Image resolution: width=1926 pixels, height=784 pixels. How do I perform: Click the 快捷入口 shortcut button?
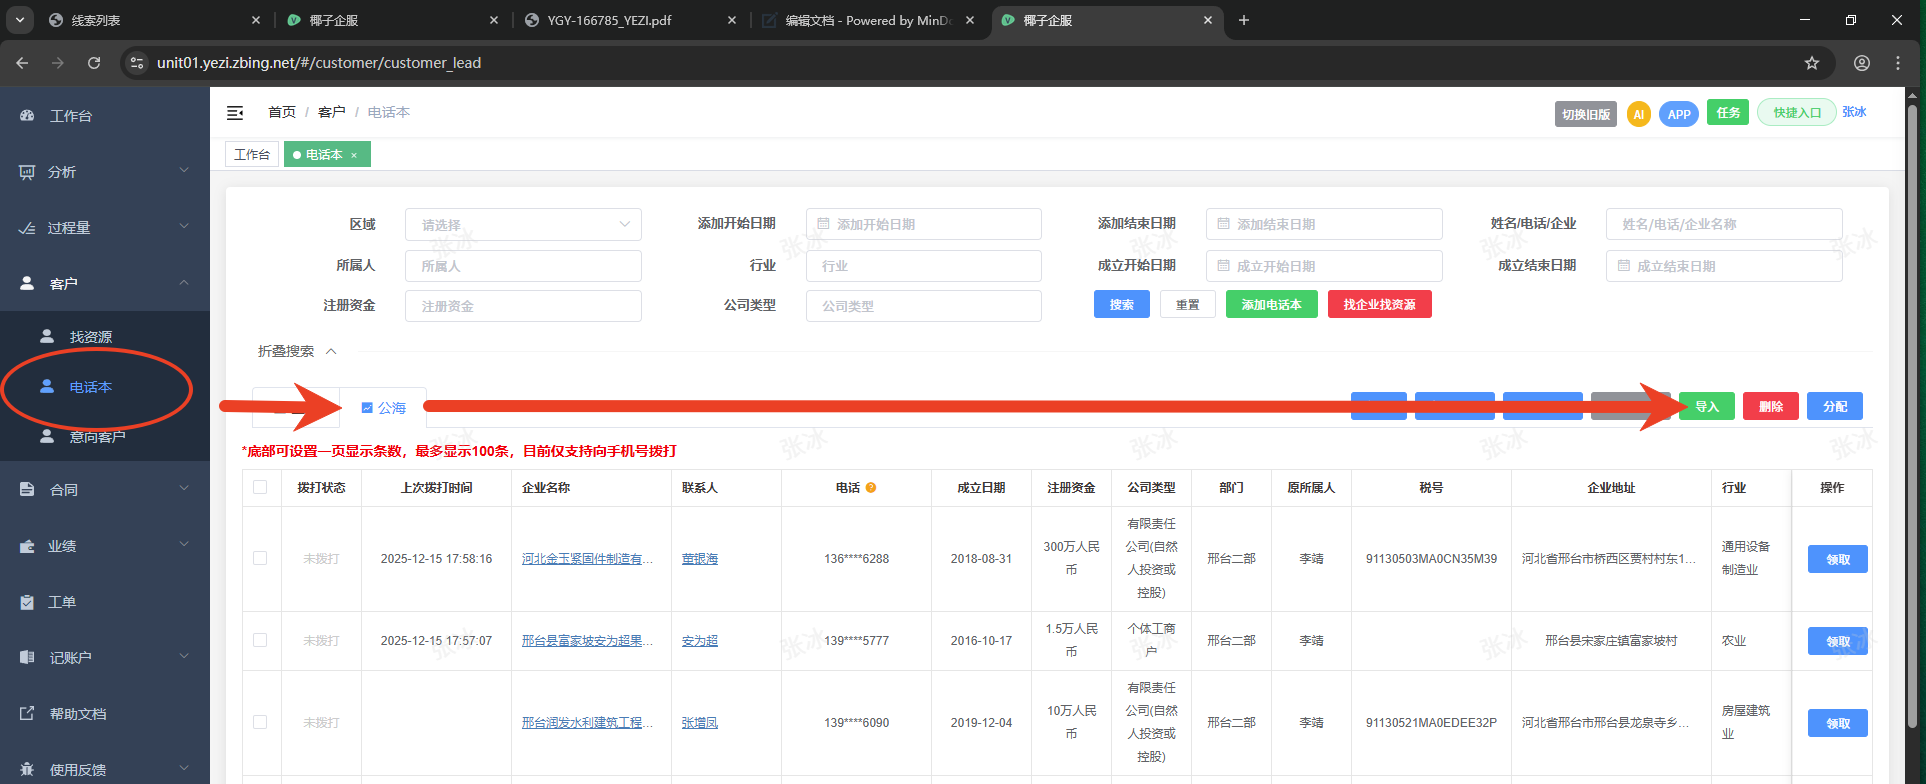coord(1796,113)
